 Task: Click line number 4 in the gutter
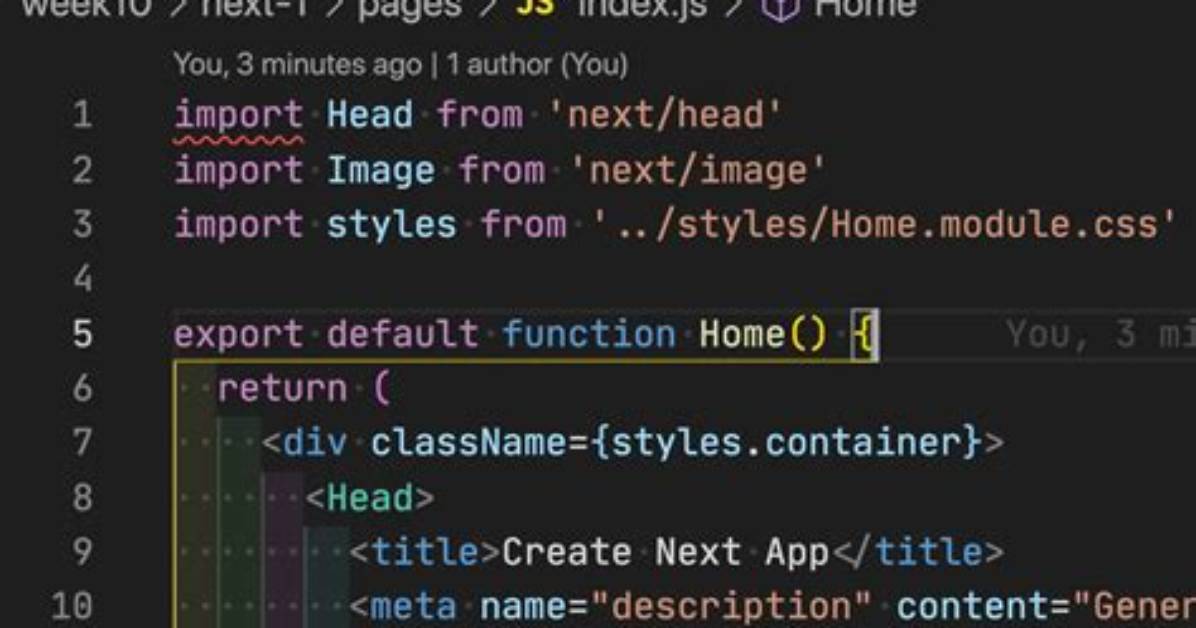pyautogui.click(x=82, y=279)
